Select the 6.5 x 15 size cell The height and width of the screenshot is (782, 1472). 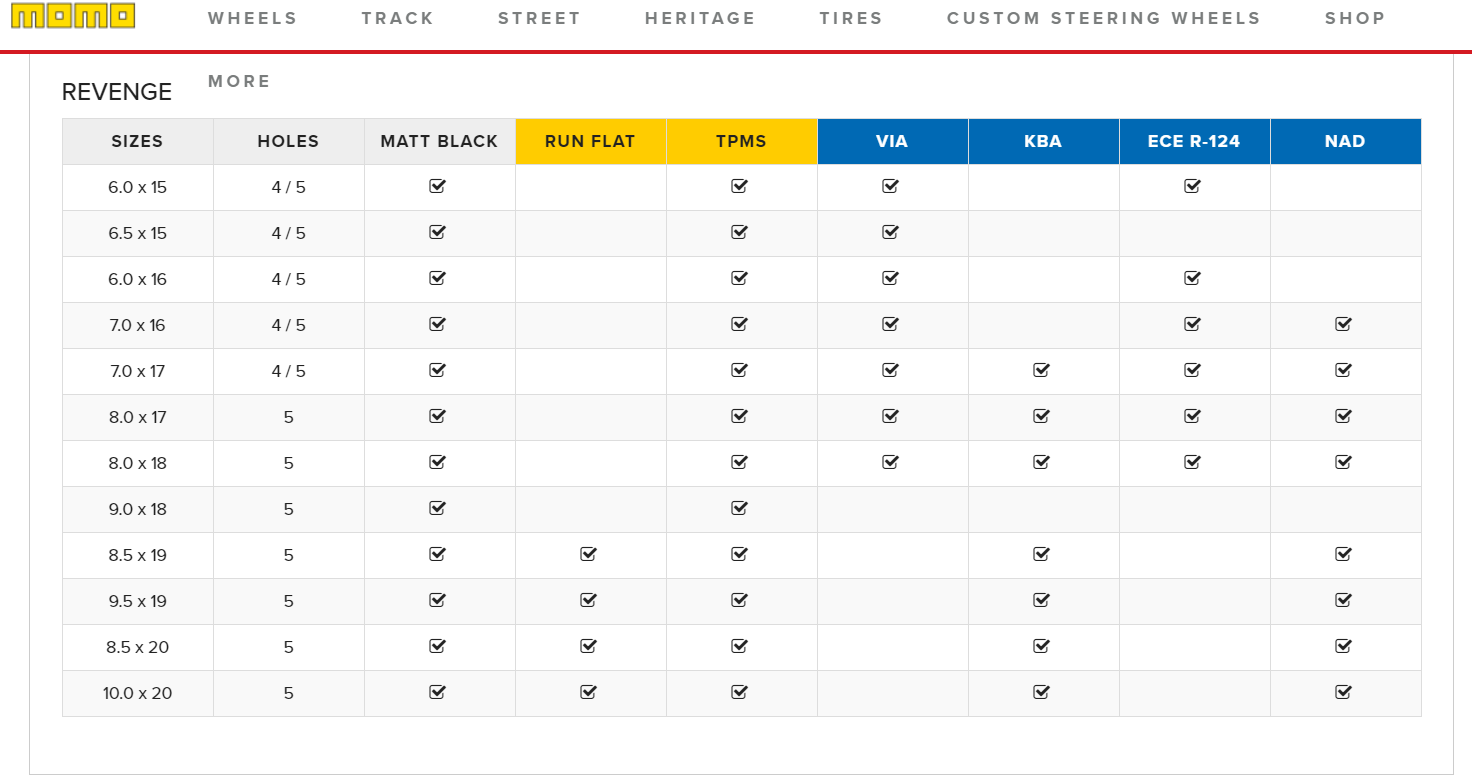click(x=138, y=233)
